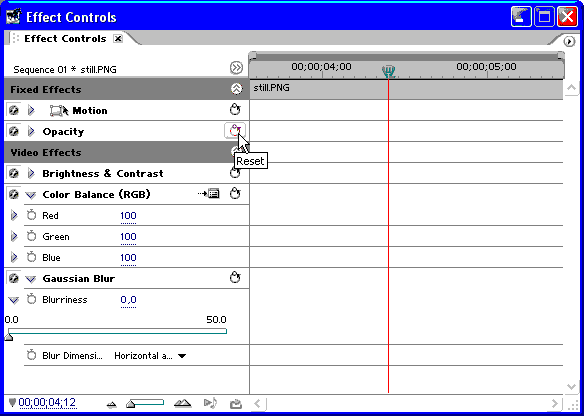Collapse the Fixed Effects section

click(236, 89)
